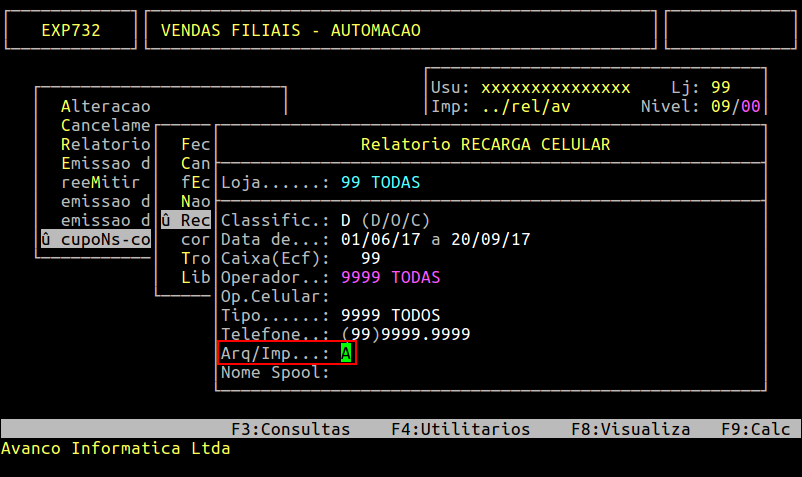Click highlighted cupoNs-co menu item
This screenshot has width=802, height=477.
95,239
